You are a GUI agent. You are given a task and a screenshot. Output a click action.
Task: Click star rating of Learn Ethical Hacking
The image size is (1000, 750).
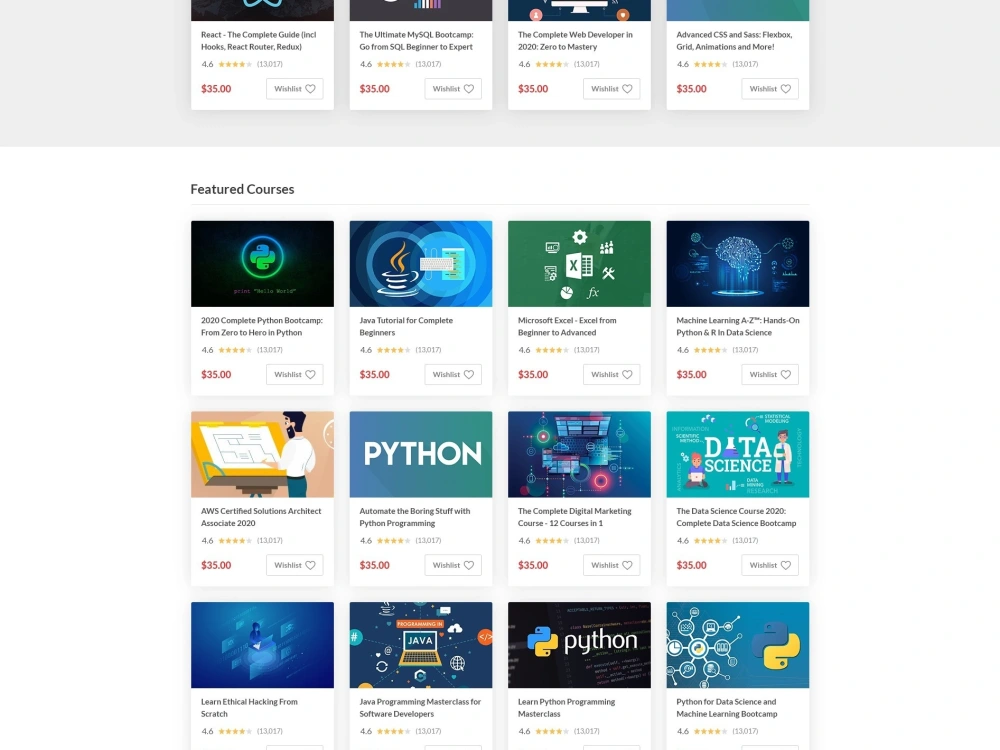(x=235, y=732)
